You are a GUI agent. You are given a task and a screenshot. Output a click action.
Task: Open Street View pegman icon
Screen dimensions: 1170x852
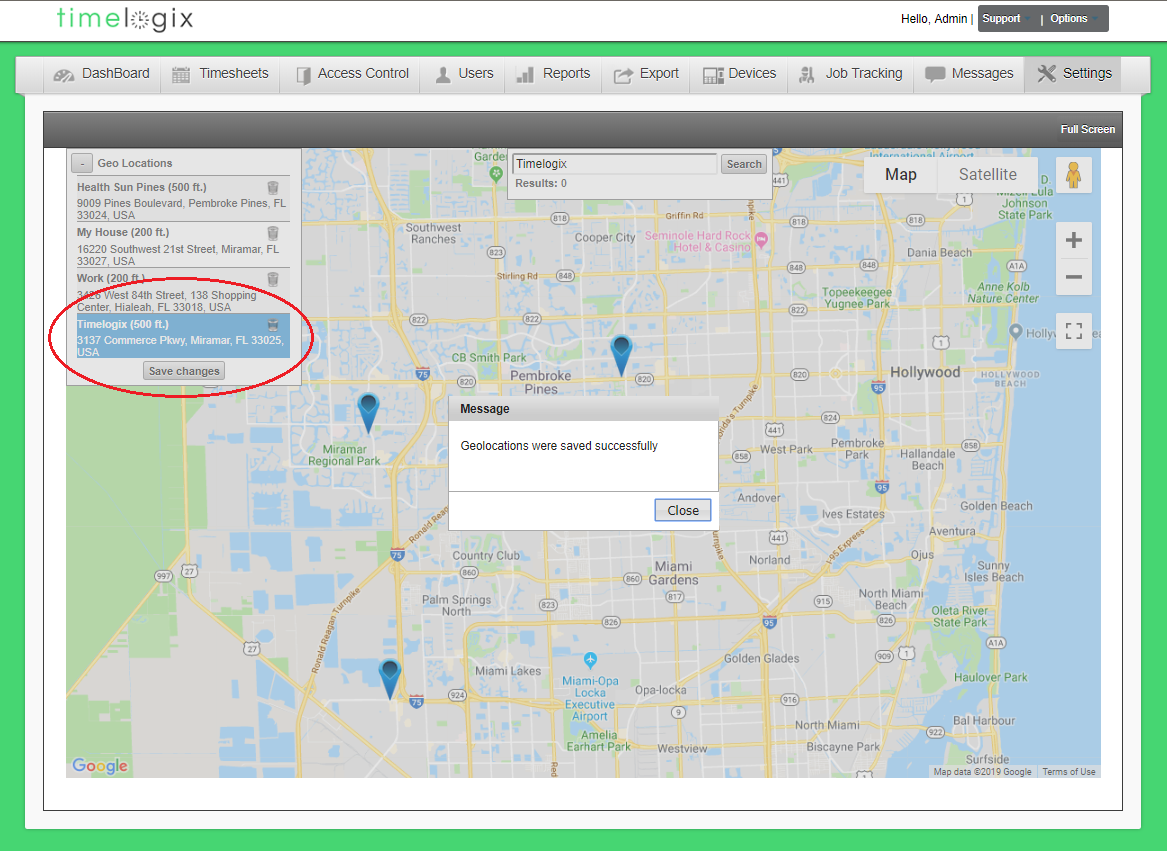(x=1073, y=175)
